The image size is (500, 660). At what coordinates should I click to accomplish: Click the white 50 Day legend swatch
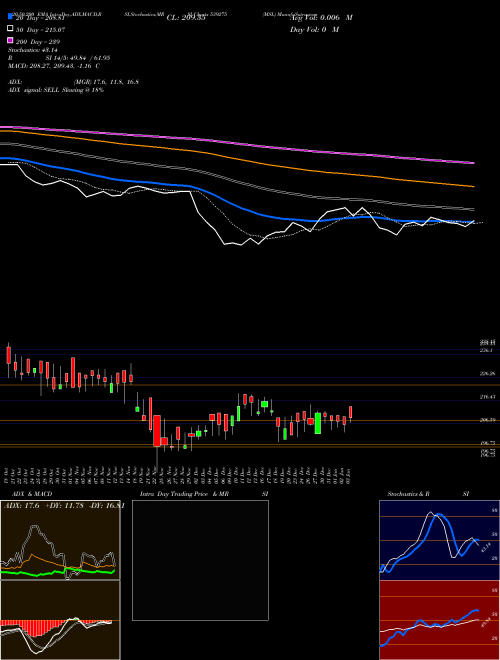pos(11,29)
